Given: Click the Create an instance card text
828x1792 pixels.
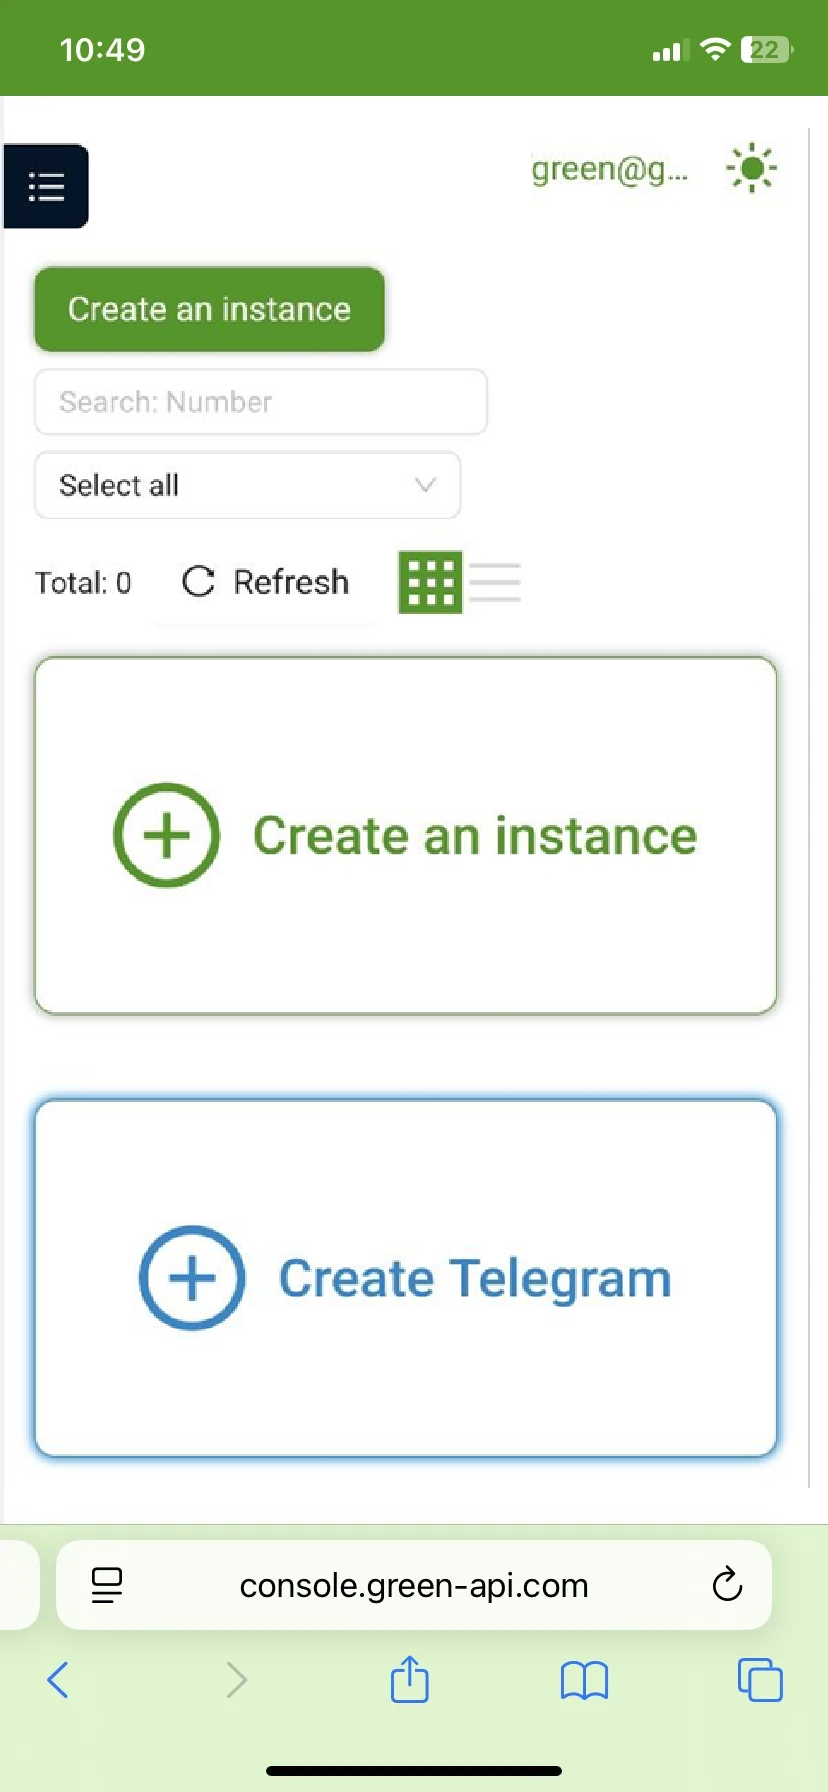Looking at the screenshot, I should [474, 836].
